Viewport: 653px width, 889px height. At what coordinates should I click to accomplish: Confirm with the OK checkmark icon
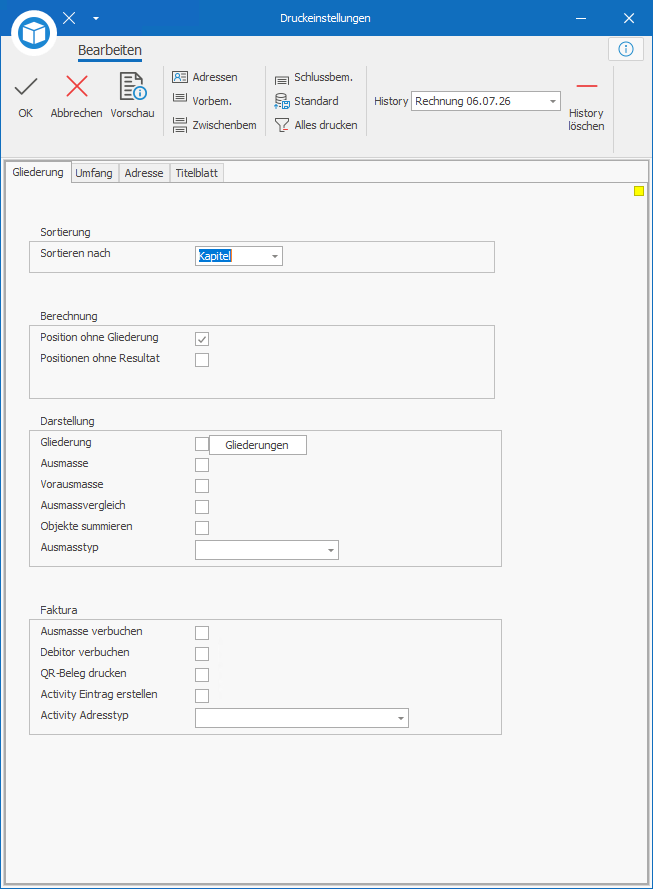click(x=26, y=87)
